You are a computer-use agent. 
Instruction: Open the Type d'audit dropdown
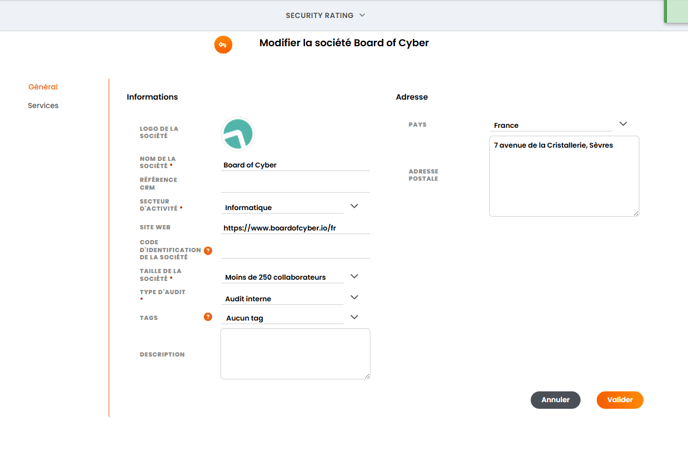[354, 298]
